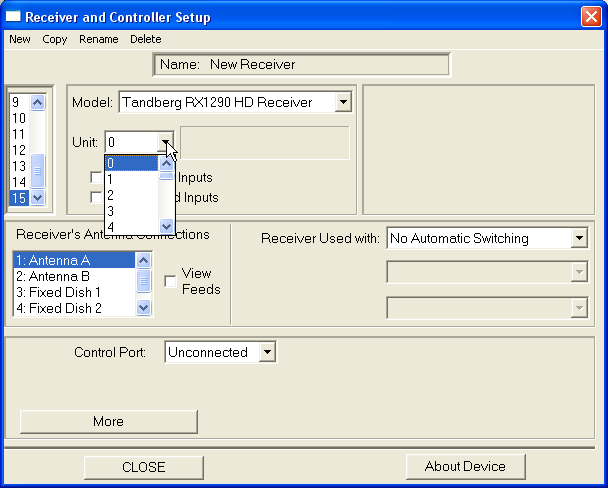Click the Name field New Receiver

[301, 65]
